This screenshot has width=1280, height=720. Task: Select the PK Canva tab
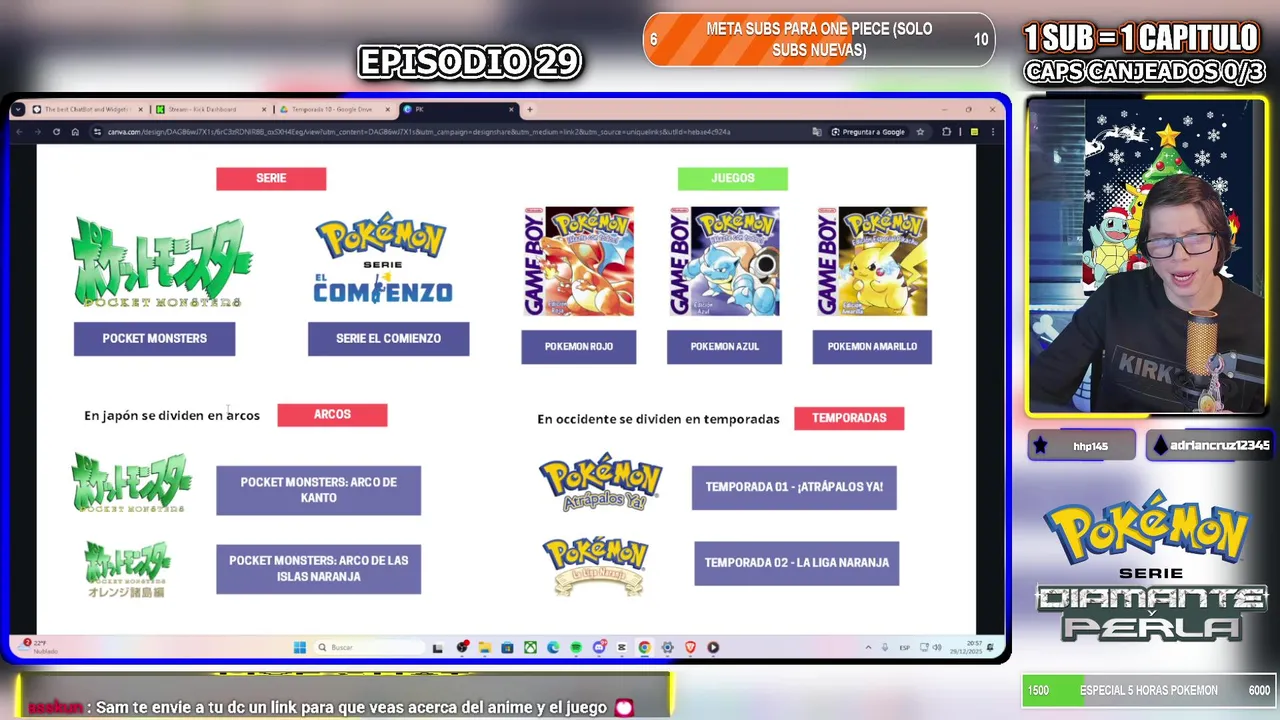tap(457, 109)
